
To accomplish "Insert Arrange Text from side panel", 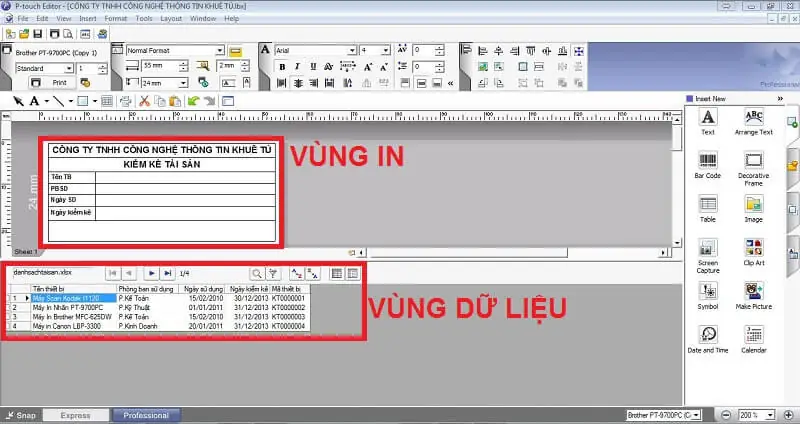I will 754,121.
